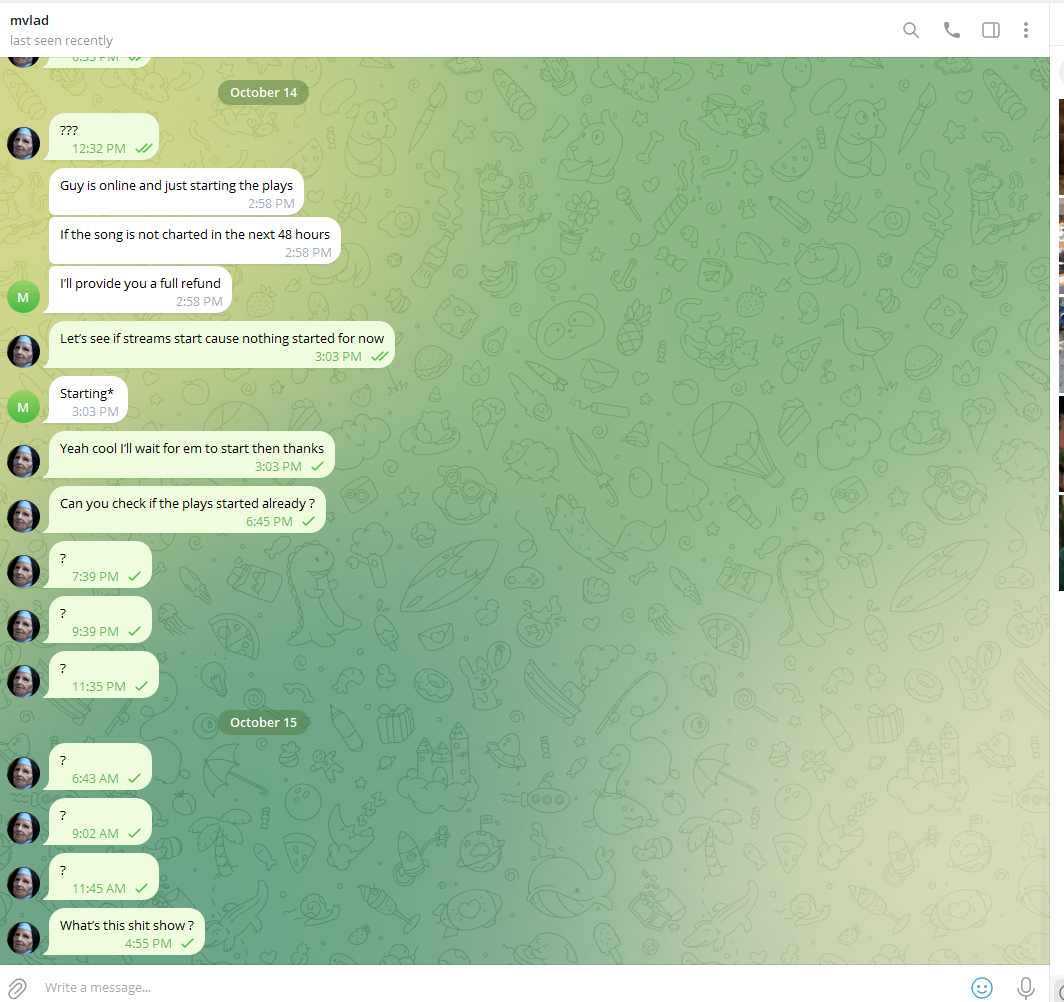The width and height of the screenshot is (1064, 1002).
Task: Click the avatar beside the 9:39 PM message
Action: [x=23, y=626]
